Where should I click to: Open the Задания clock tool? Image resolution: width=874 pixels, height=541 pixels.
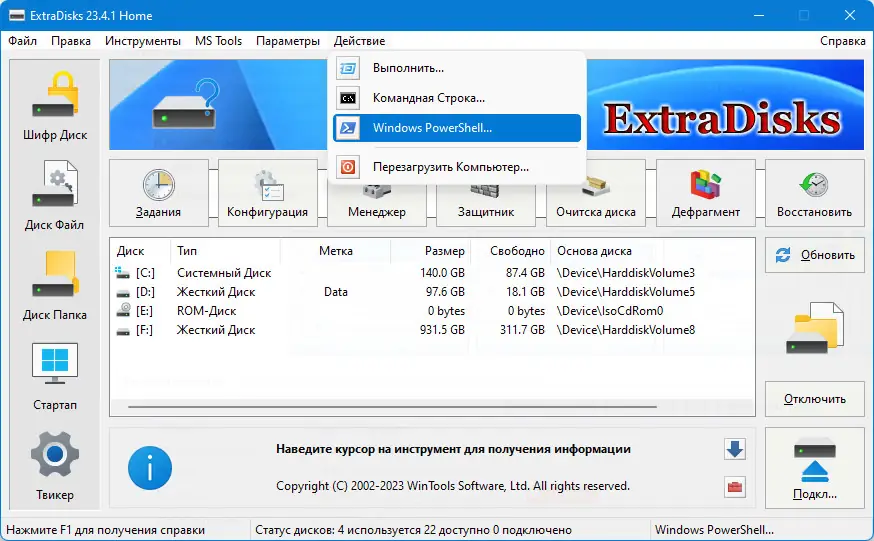158,193
